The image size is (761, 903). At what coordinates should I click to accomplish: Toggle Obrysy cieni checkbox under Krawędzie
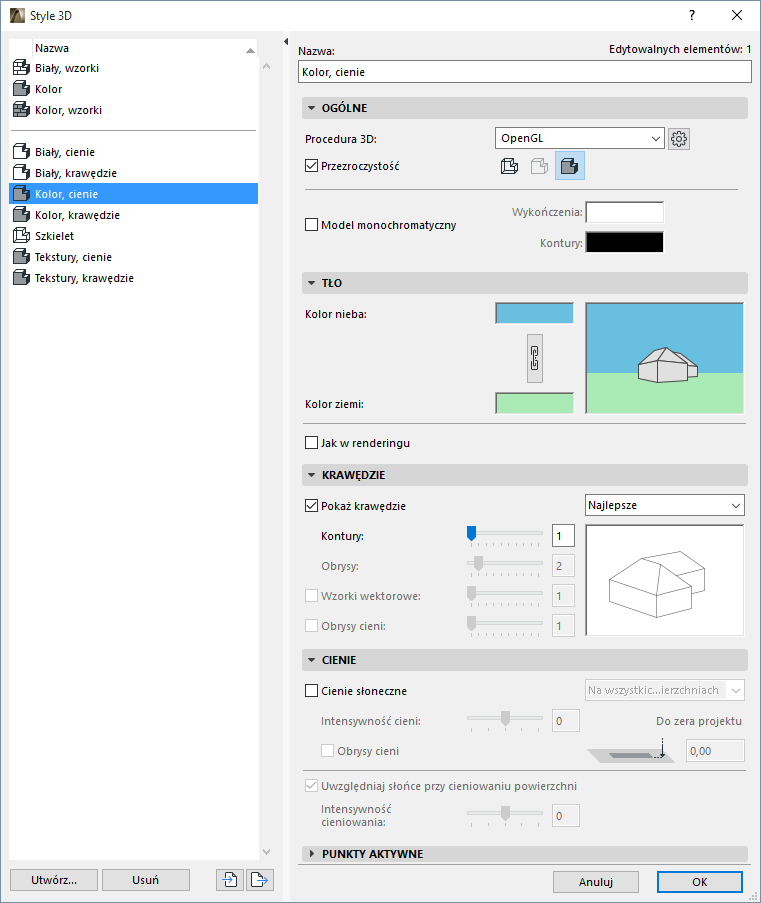coord(311,625)
